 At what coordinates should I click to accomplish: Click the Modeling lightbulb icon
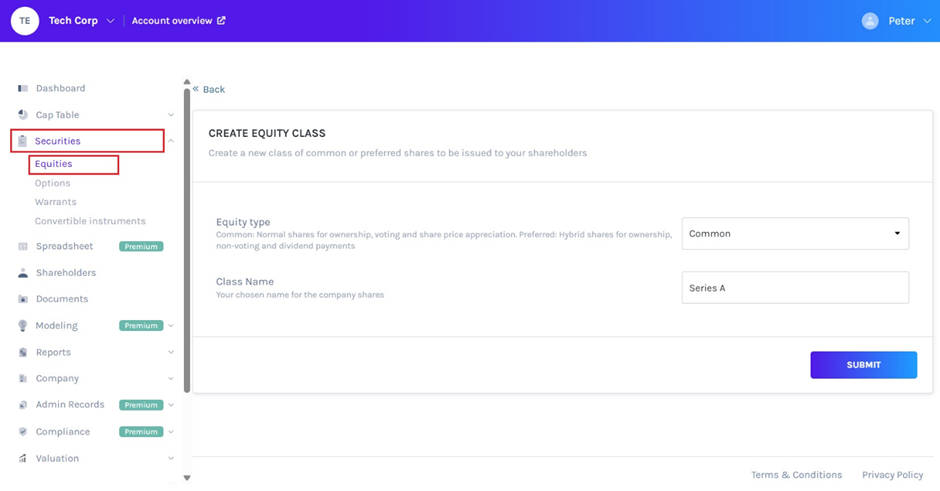[x=23, y=326]
